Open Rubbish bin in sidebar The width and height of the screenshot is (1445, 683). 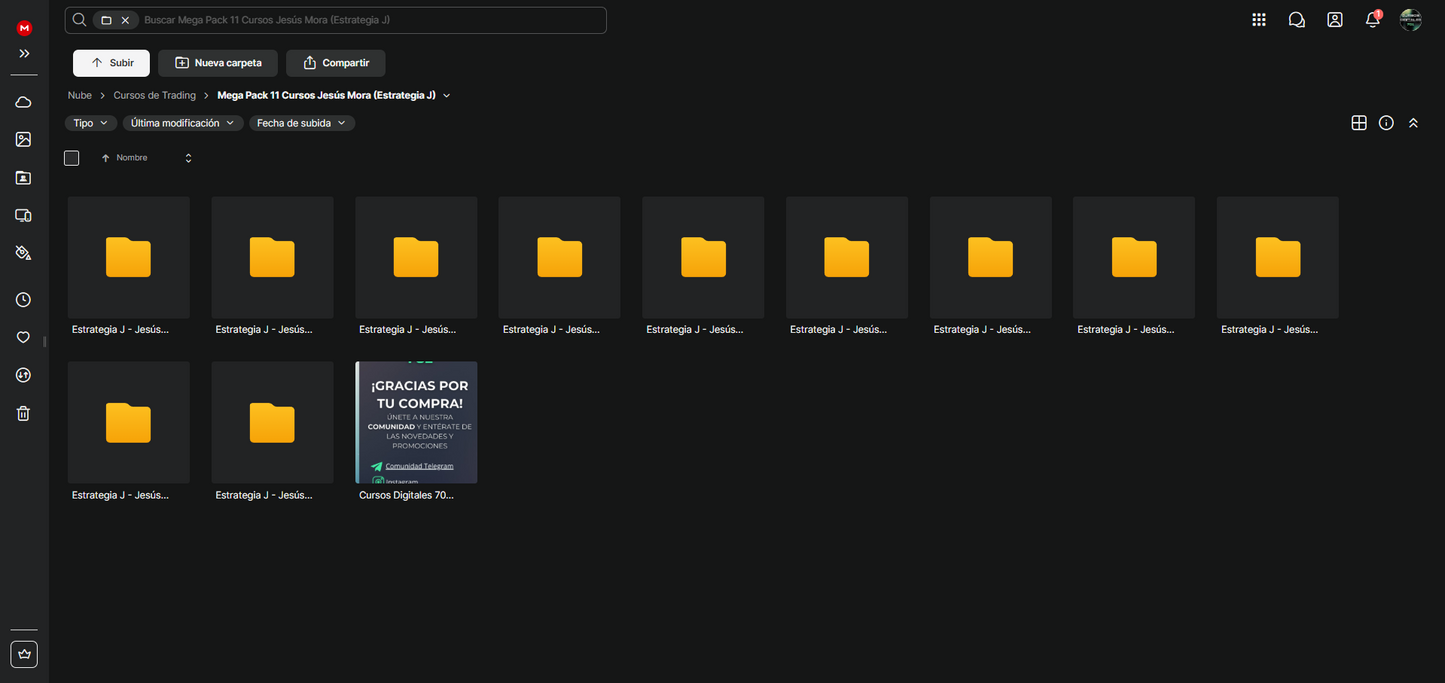(23, 413)
